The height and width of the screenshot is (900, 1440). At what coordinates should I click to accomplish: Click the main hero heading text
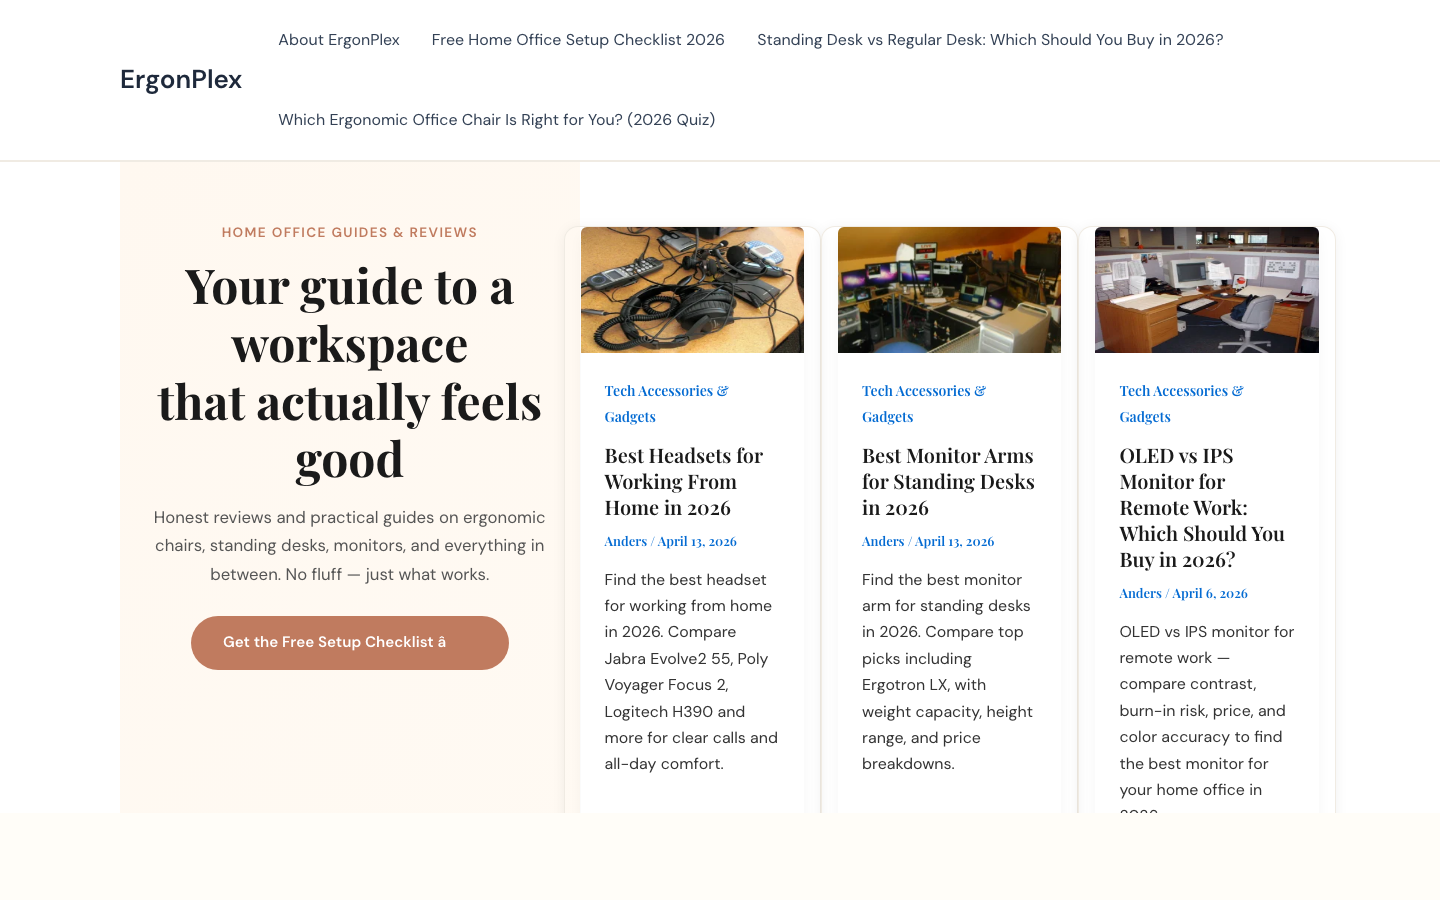coord(349,373)
